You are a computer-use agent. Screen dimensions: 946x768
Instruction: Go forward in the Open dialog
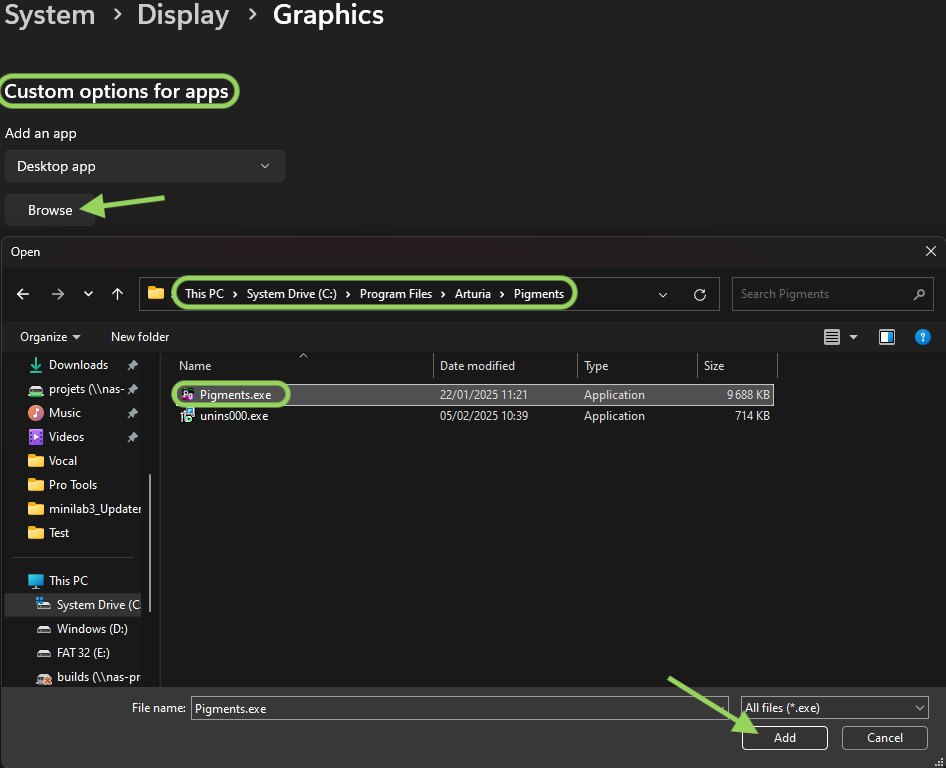58,294
